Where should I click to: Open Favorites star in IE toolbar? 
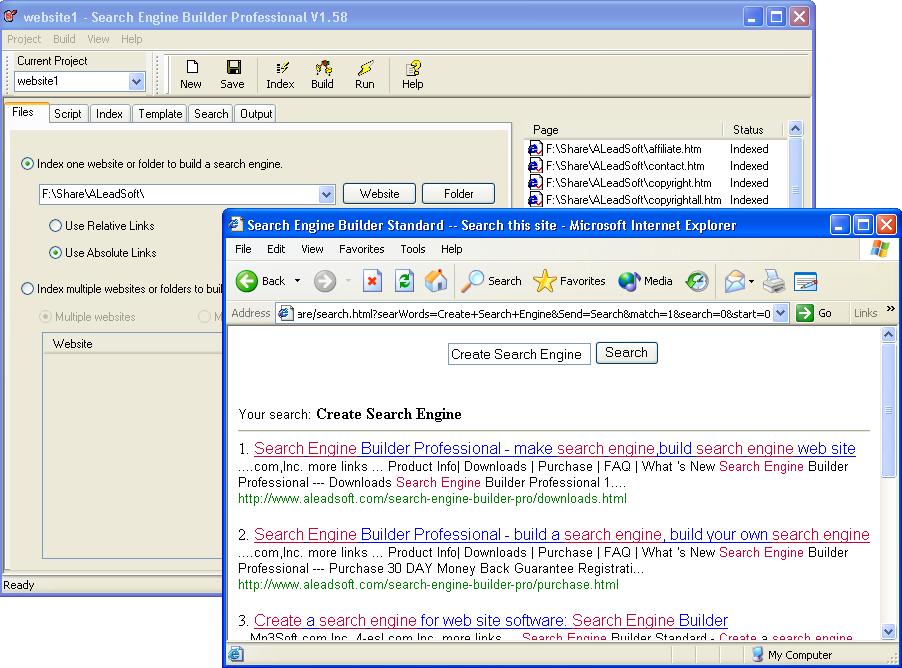(x=569, y=281)
